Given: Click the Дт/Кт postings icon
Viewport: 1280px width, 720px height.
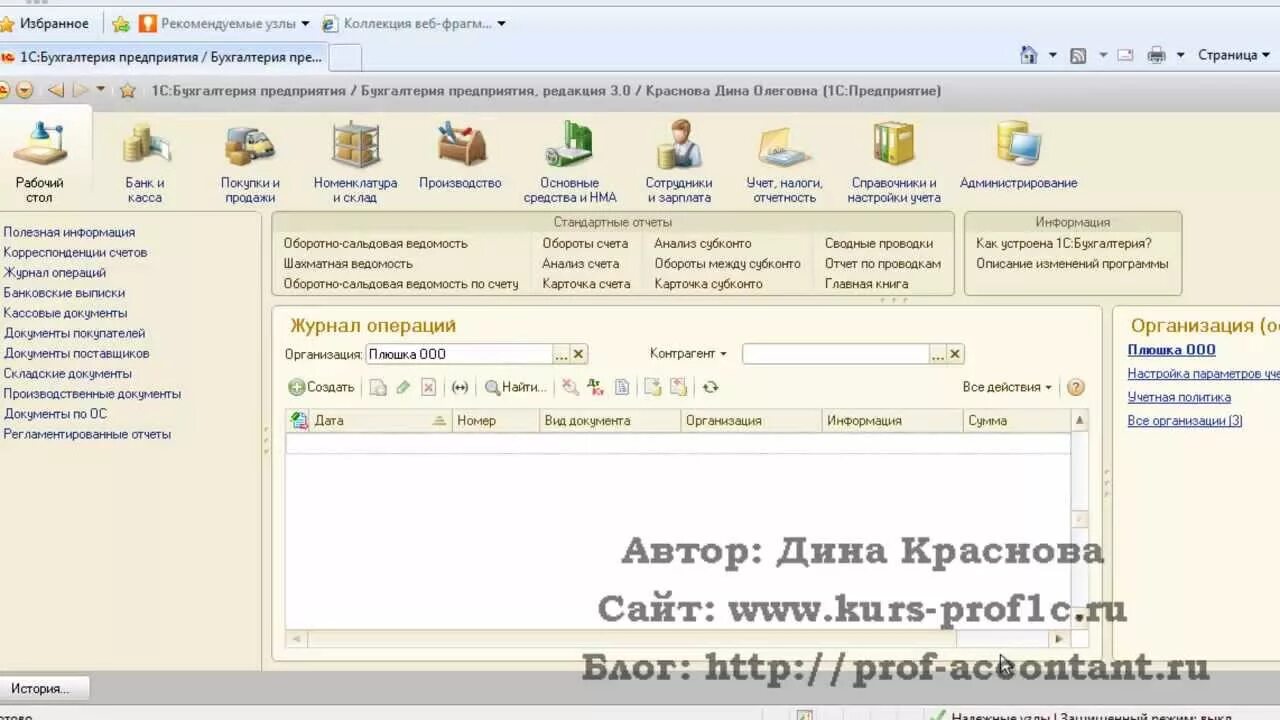Looking at the screenshot, I should click(596, 387).
